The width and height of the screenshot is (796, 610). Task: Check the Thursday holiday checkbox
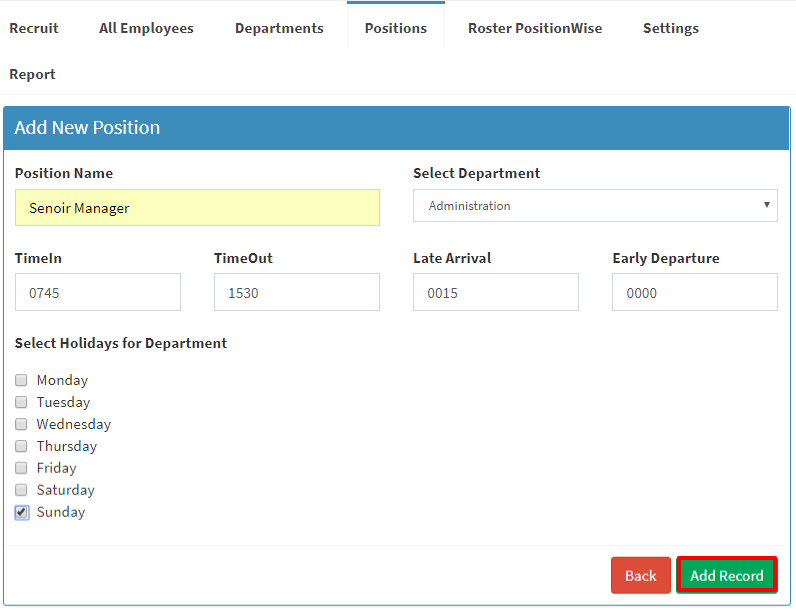21,446
